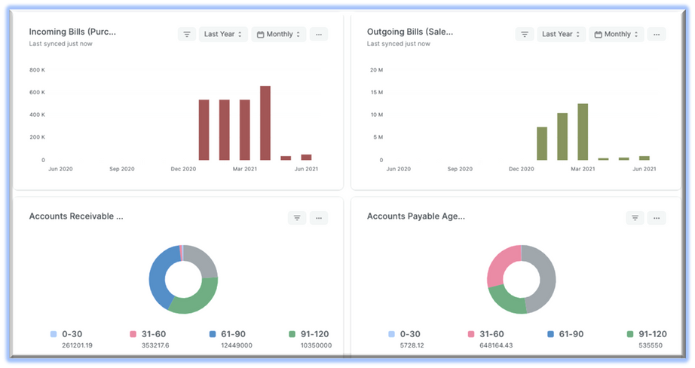Image resolution: width=695 pixels, height=368 pixels.
Task: Click the tallest red bar in Incoming Bills
Action: click(x=265, y=123)
